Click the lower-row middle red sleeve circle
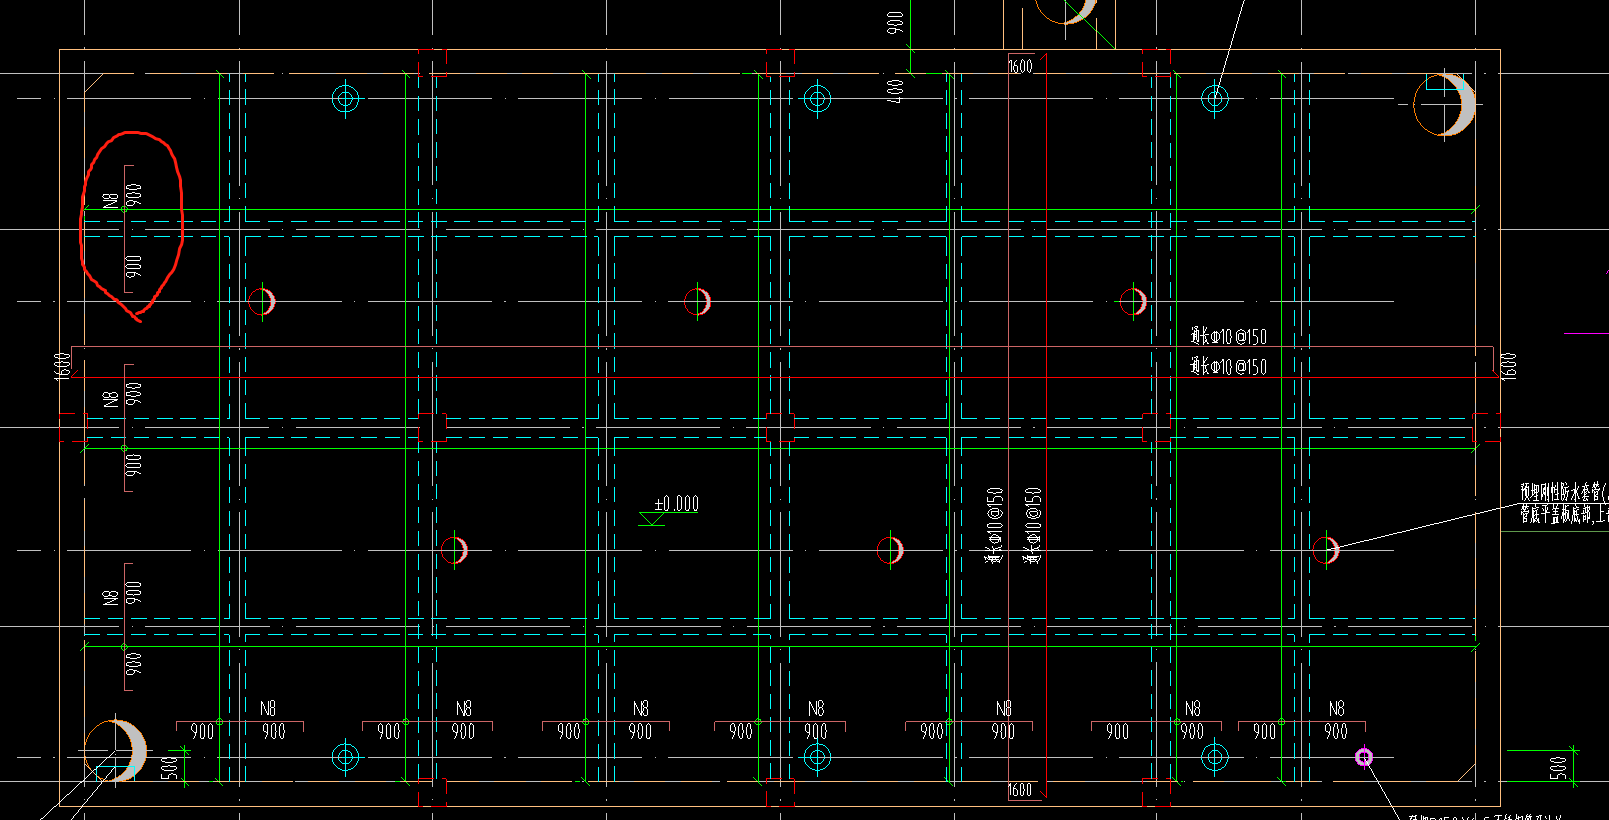 click(x=890, y=550)
